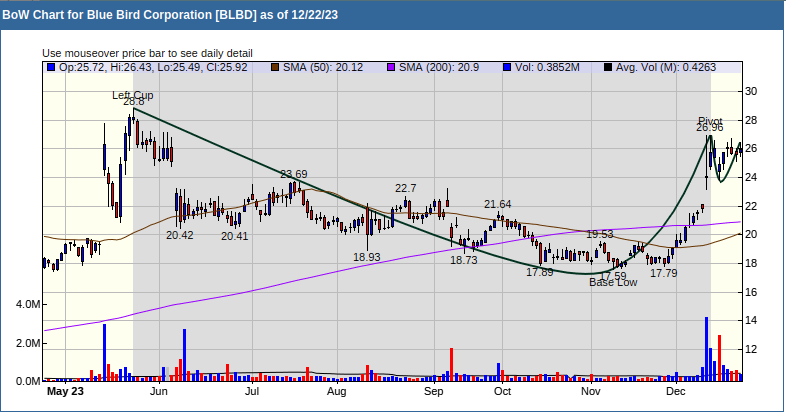Click the 23.69 price annotation
The width and height of the screenshot is (786, 414).
pyautogui.click(x=294, y=174)
